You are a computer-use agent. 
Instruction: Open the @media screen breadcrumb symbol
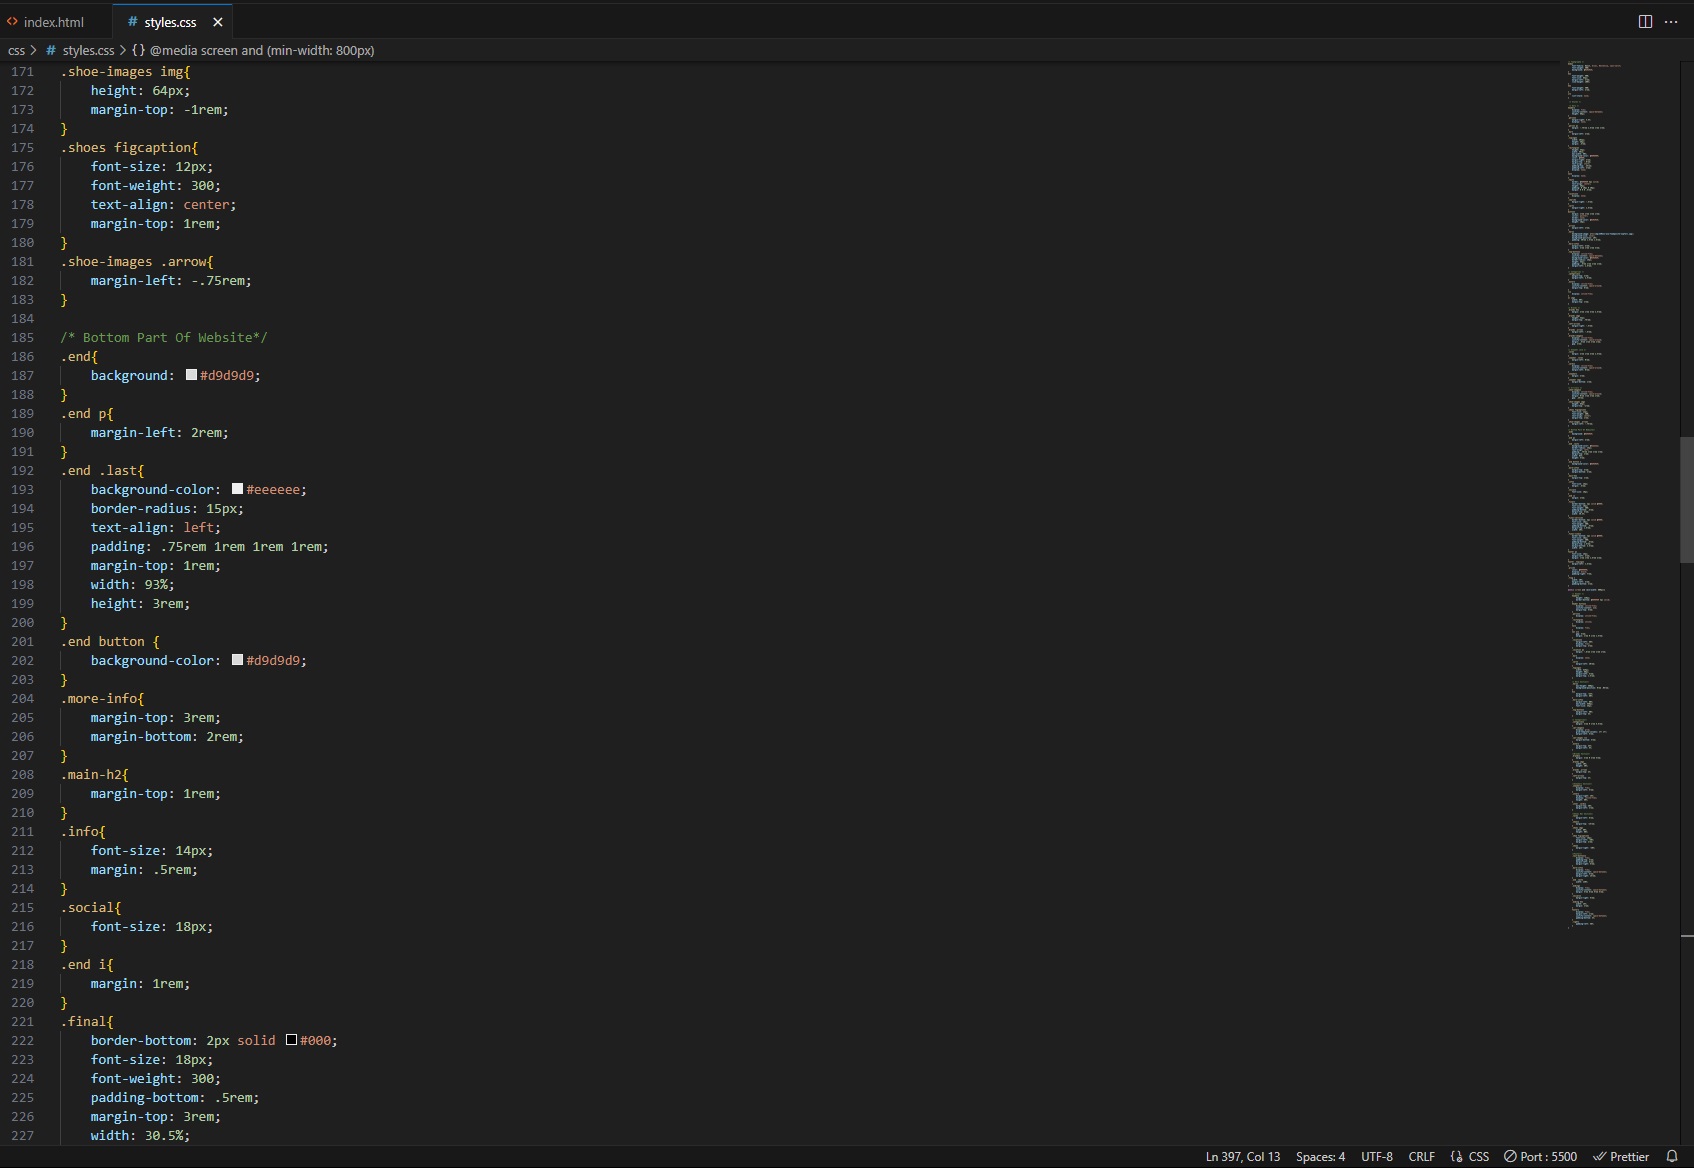coord(262,50)
